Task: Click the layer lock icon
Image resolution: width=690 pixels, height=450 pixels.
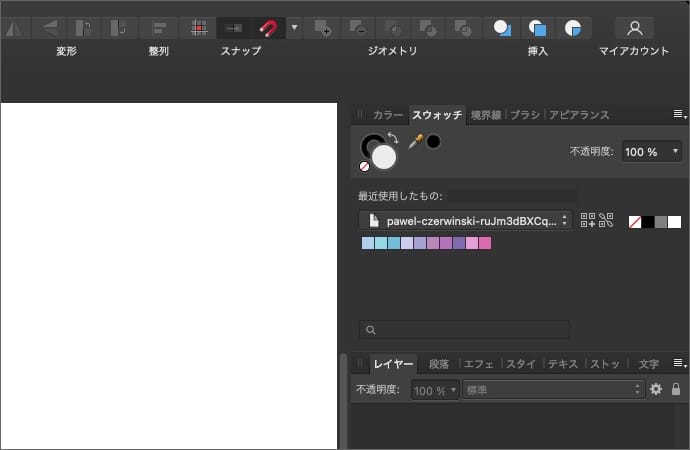Action: click(x=676, y=389)
